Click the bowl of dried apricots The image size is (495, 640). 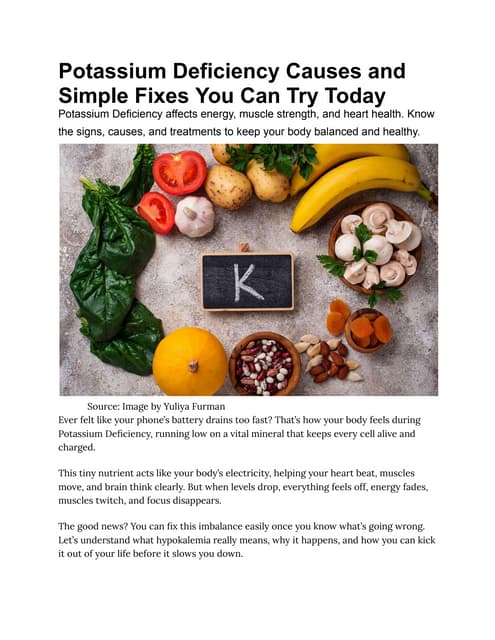tap(368, 330)
